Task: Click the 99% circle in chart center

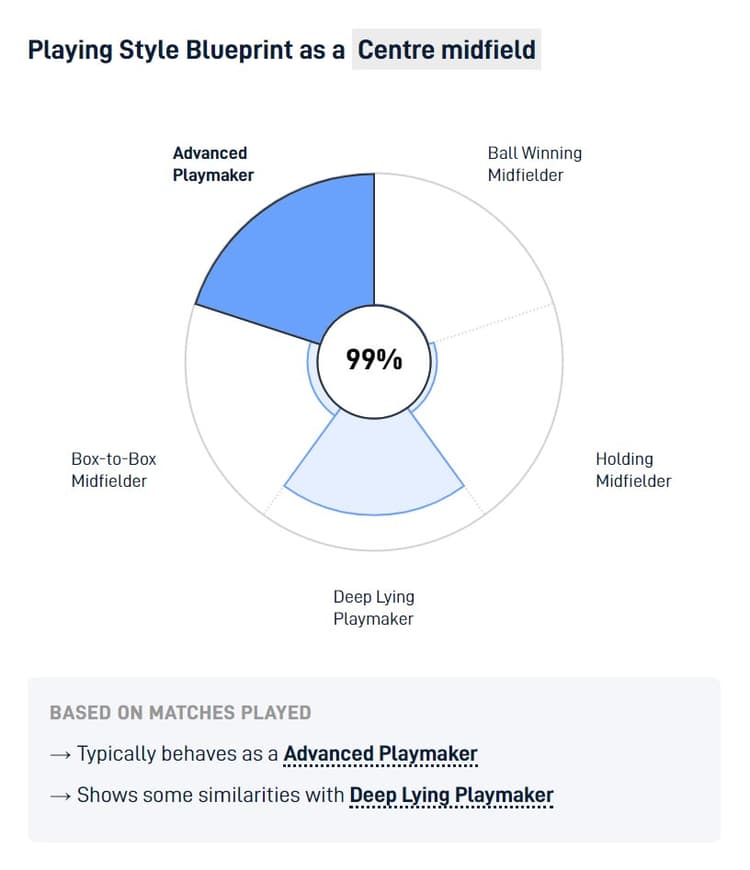Action: [374, 360]
